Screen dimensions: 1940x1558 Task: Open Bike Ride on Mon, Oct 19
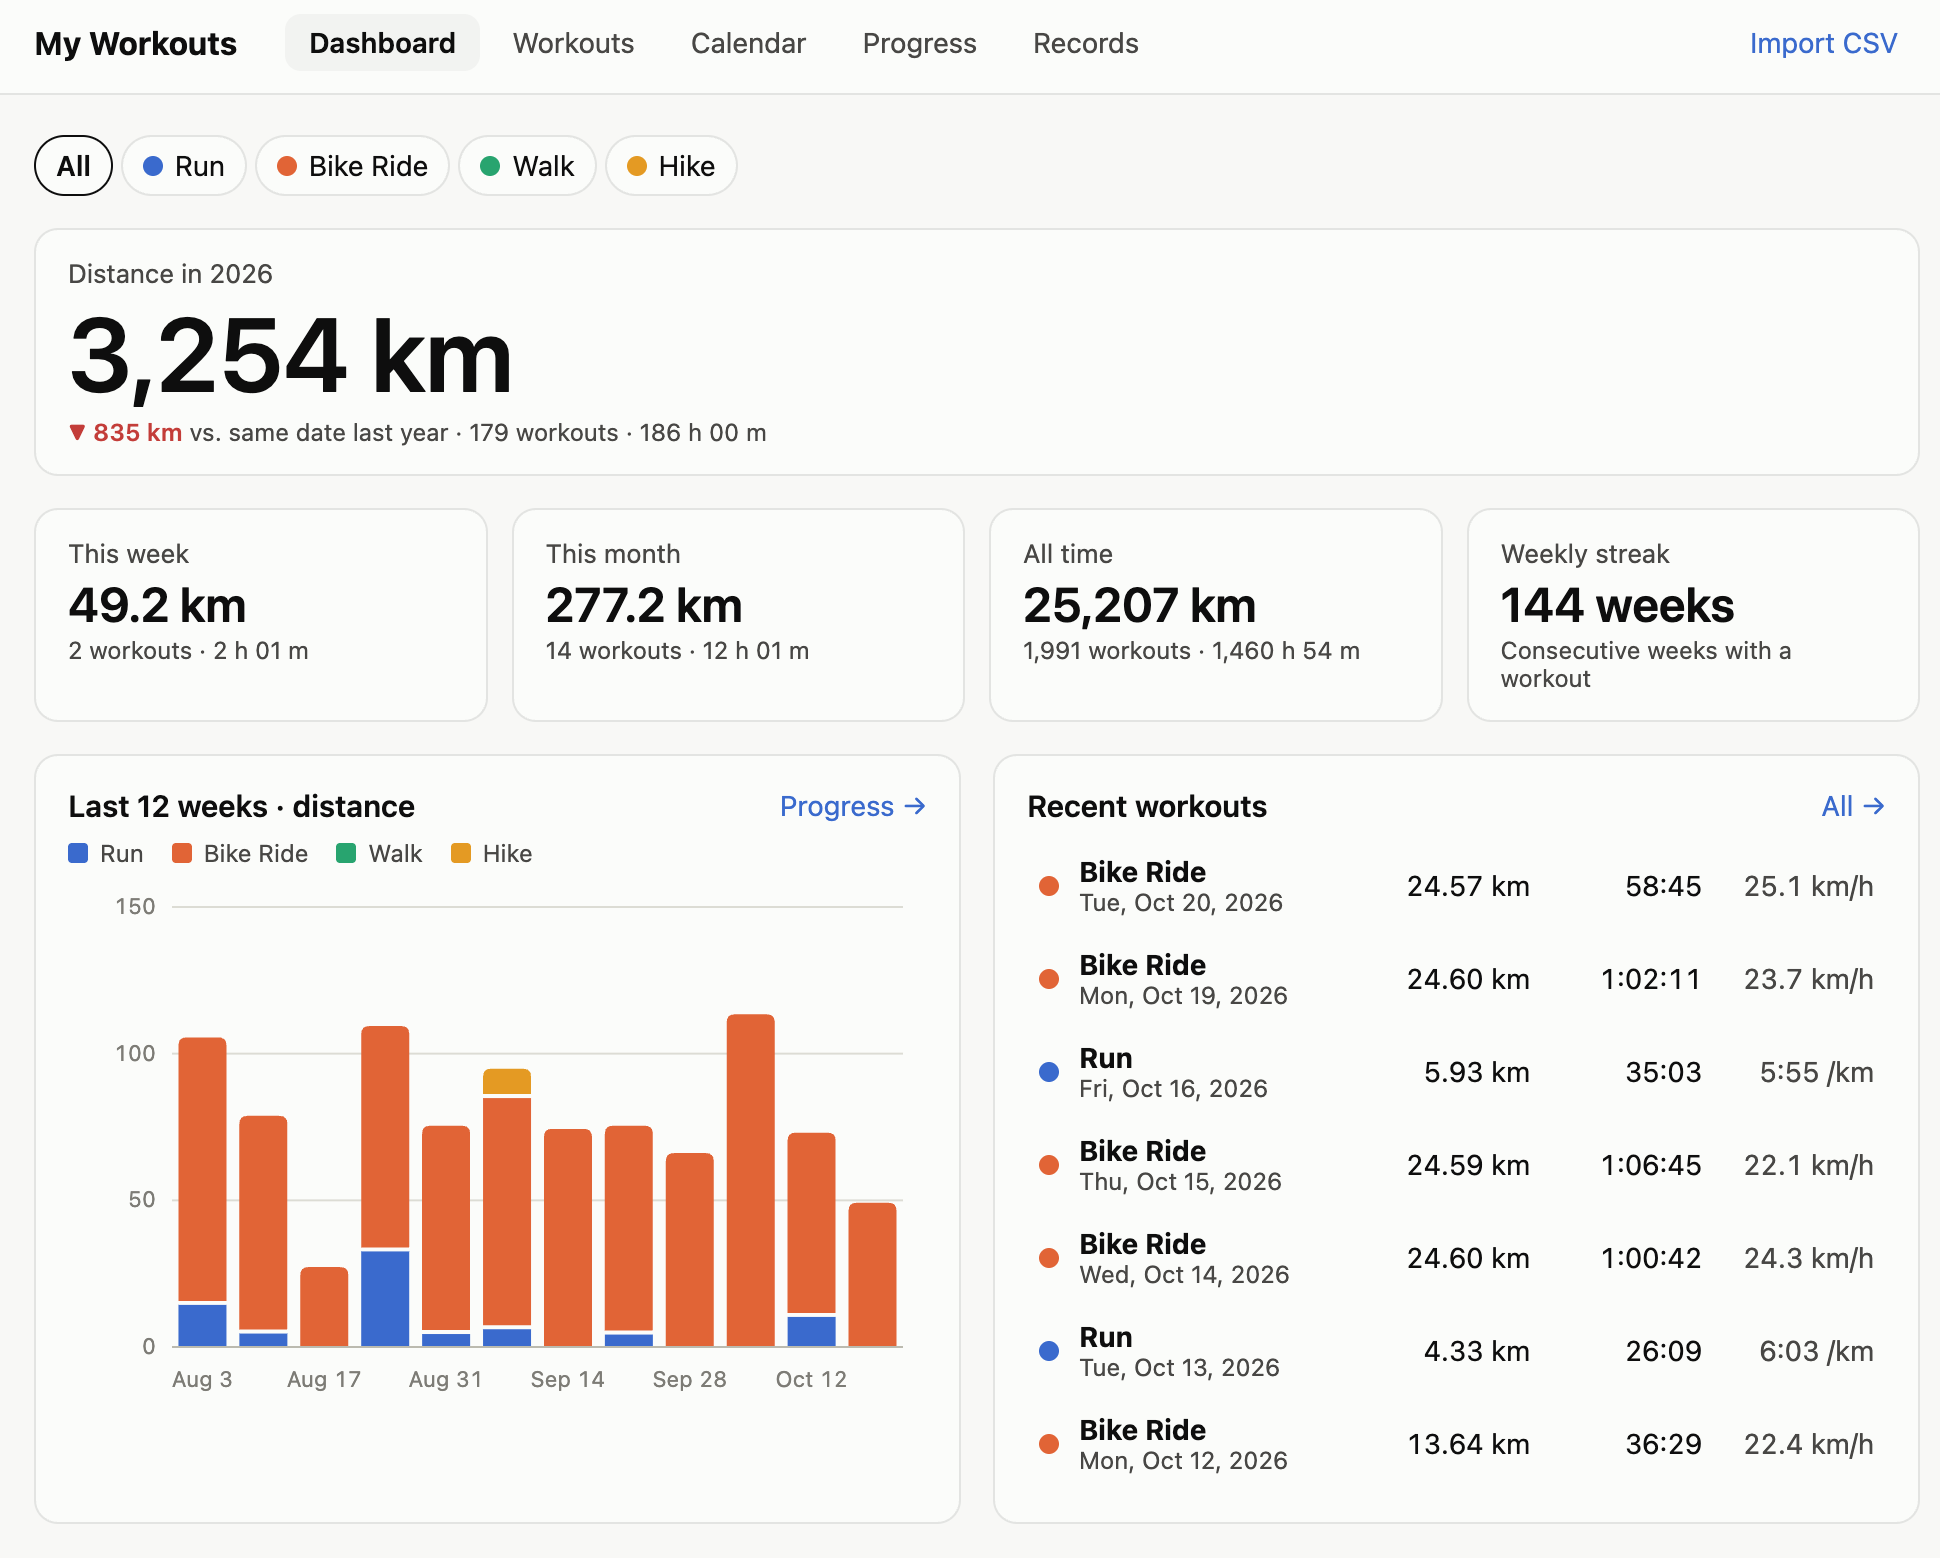tap(1456, 980)
